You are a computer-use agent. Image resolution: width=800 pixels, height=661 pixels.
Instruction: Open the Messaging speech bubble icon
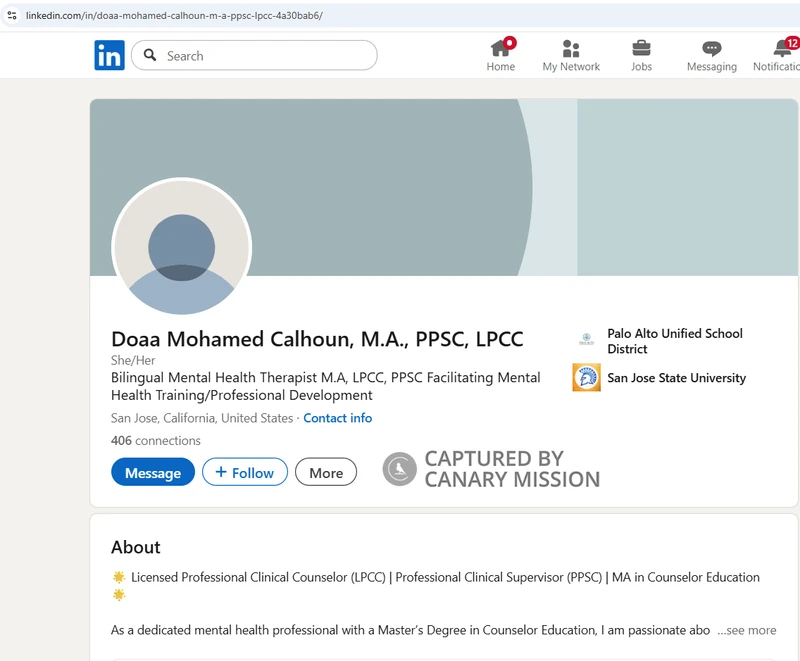pos(711,48)
